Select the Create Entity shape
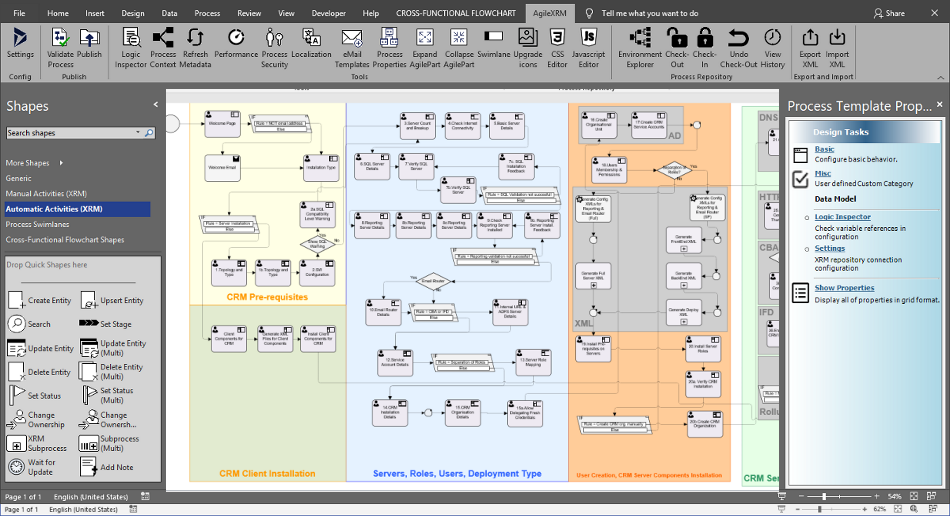This screenshot has width=950, height=516. point(40,300)
